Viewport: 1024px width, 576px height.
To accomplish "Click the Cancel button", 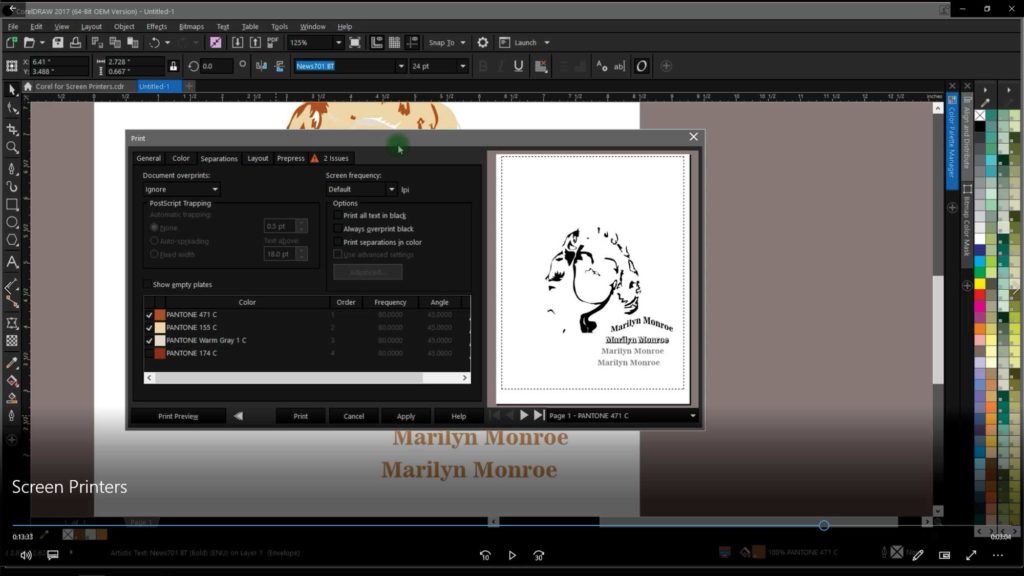I will [354, 416].
